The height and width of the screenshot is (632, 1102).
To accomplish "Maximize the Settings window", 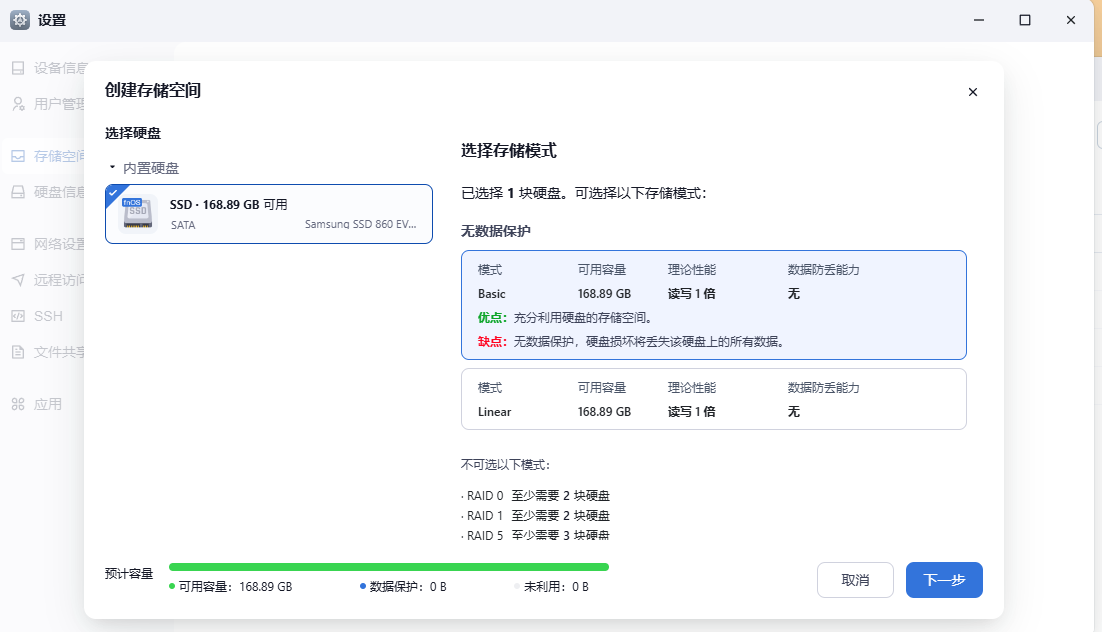I will point(1025,20).
